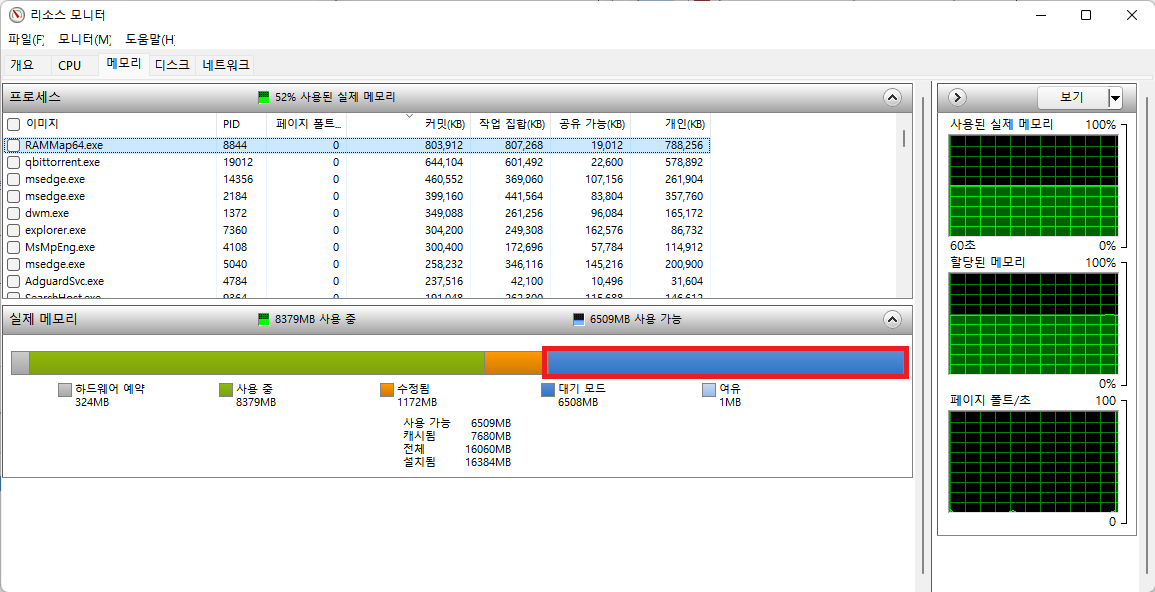Check the qbittorrent.exe process checkbox
1155x592 pixels.
click(x=13, y=162)
